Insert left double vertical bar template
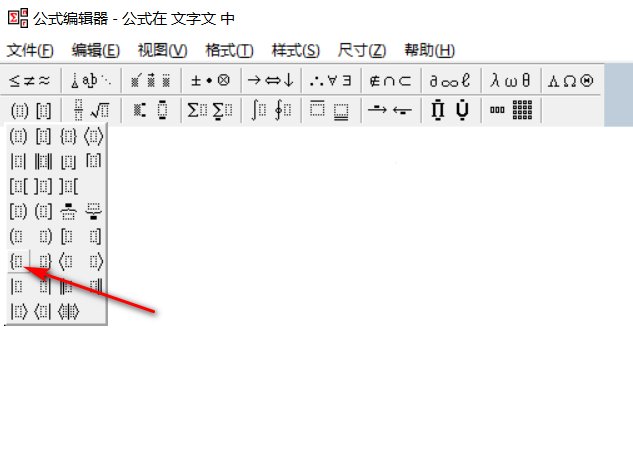Image resolution: width=633 pixels, height=465 pixels. 67,287
